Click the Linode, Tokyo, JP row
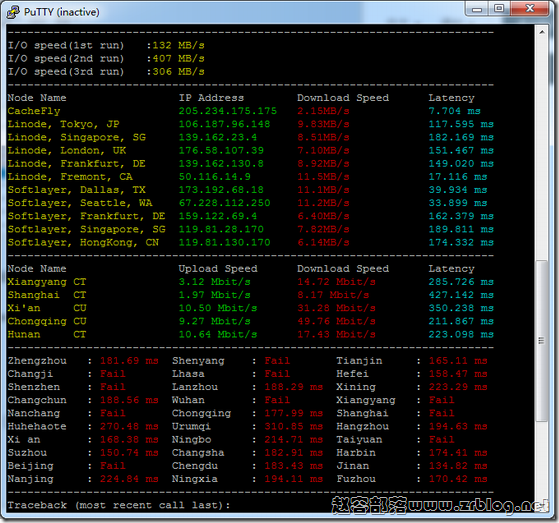Image resolution: width=559 pixels, height=523 pixels. click(250, 124)
